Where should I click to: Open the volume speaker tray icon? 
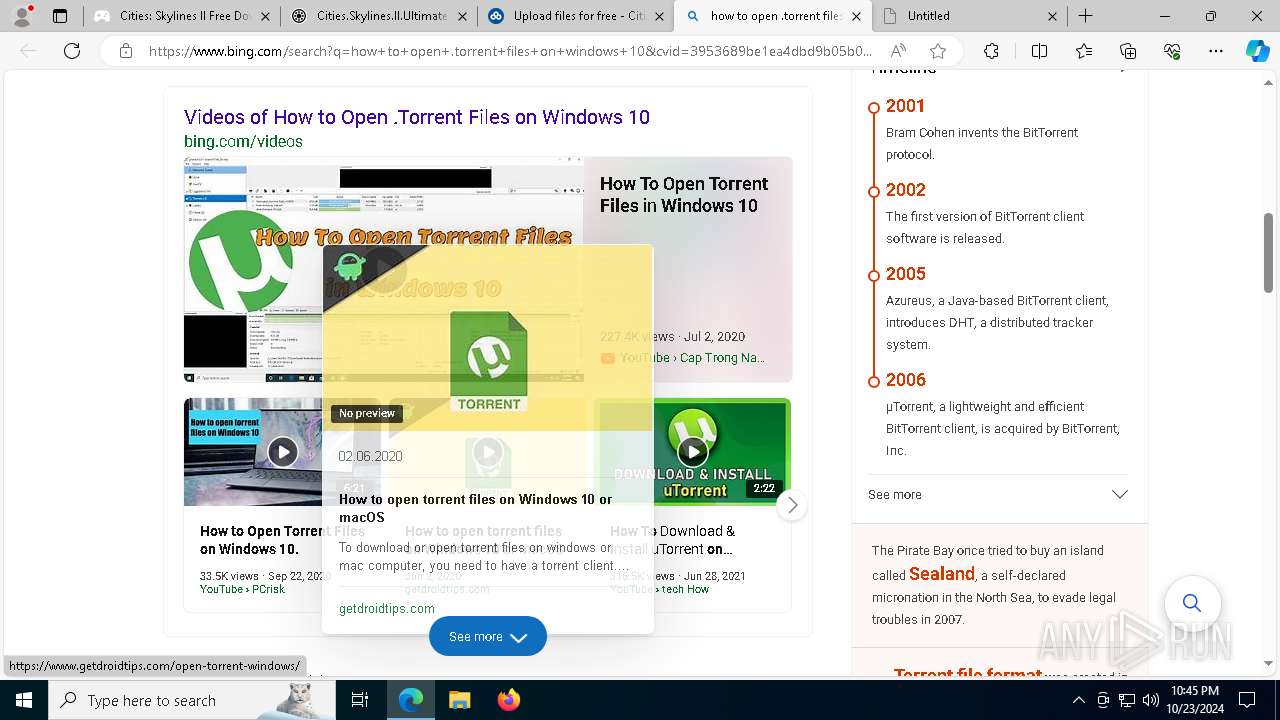click(1150, 700)
